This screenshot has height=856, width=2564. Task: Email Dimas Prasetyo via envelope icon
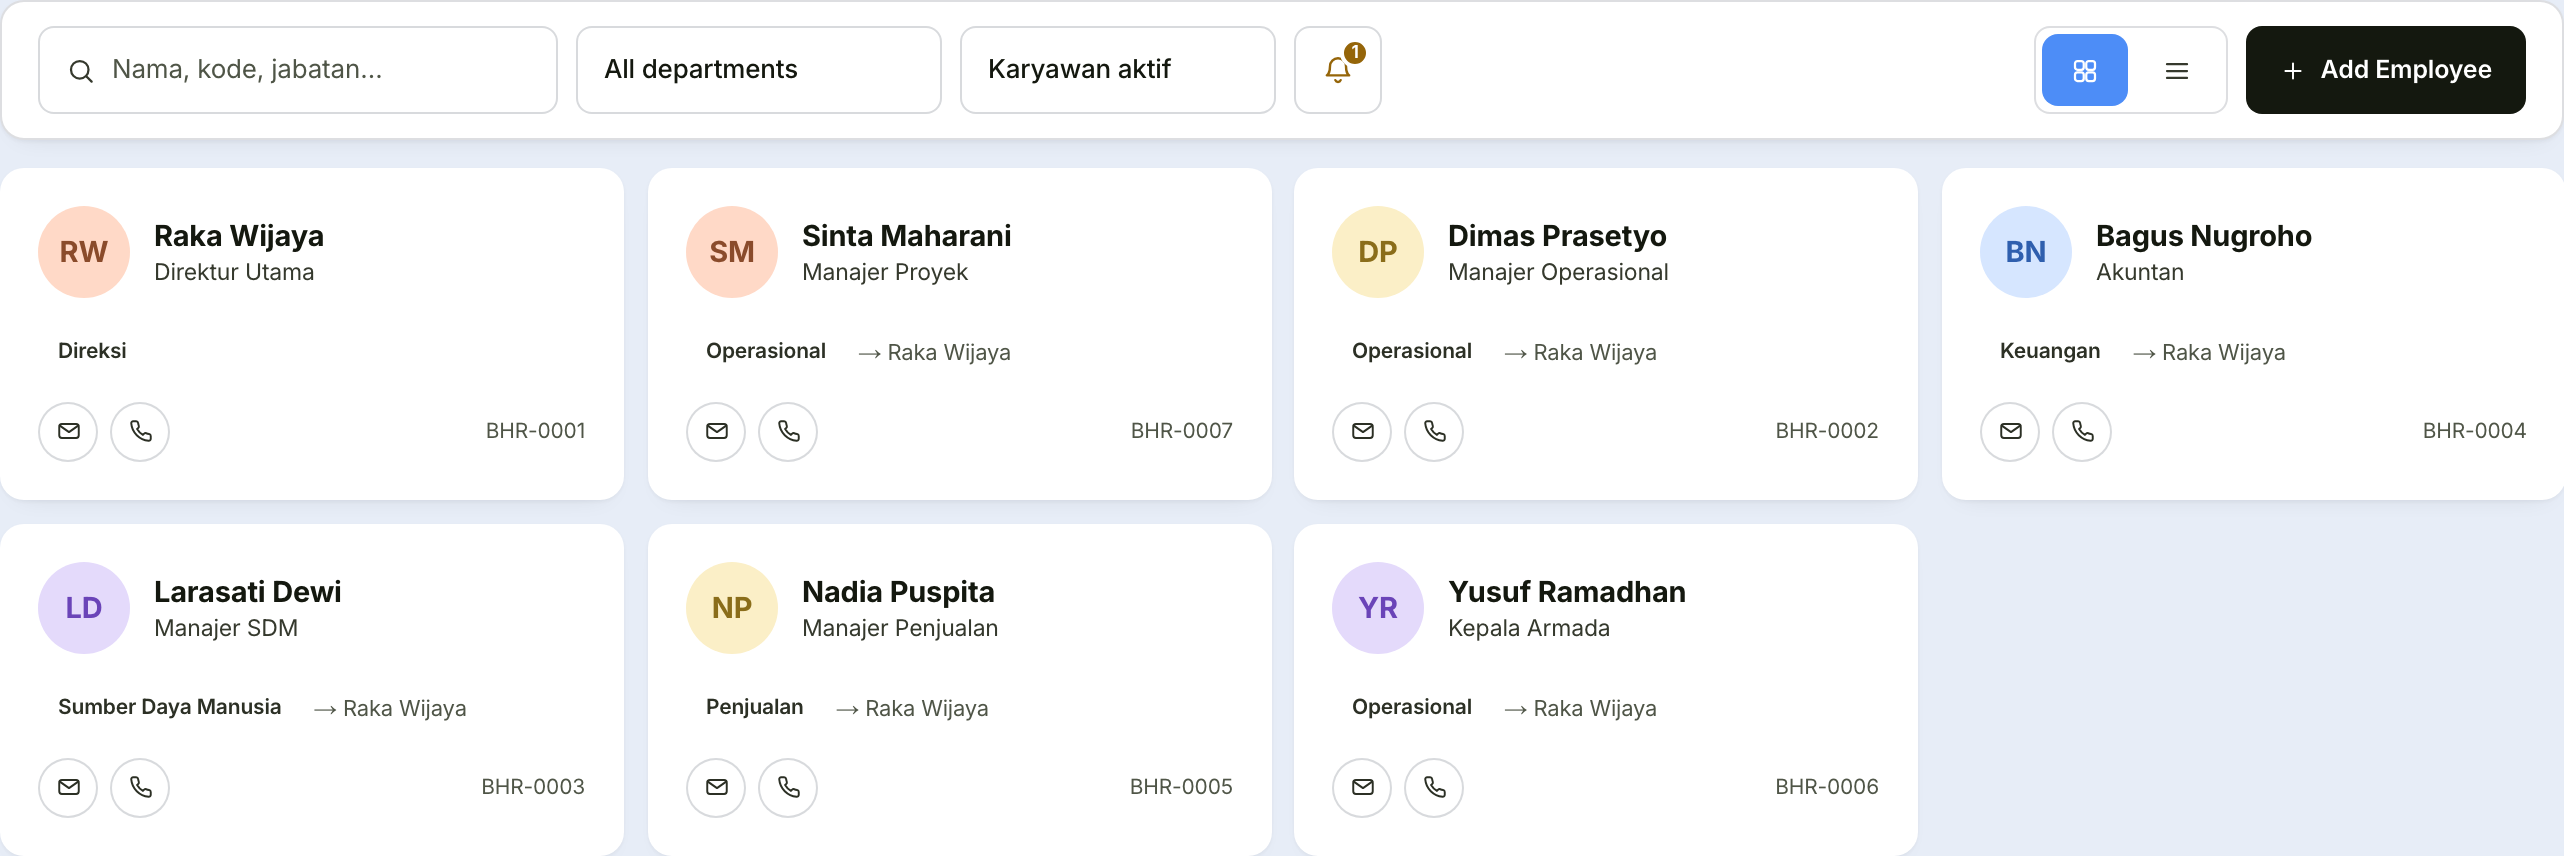coord(1362,431)
